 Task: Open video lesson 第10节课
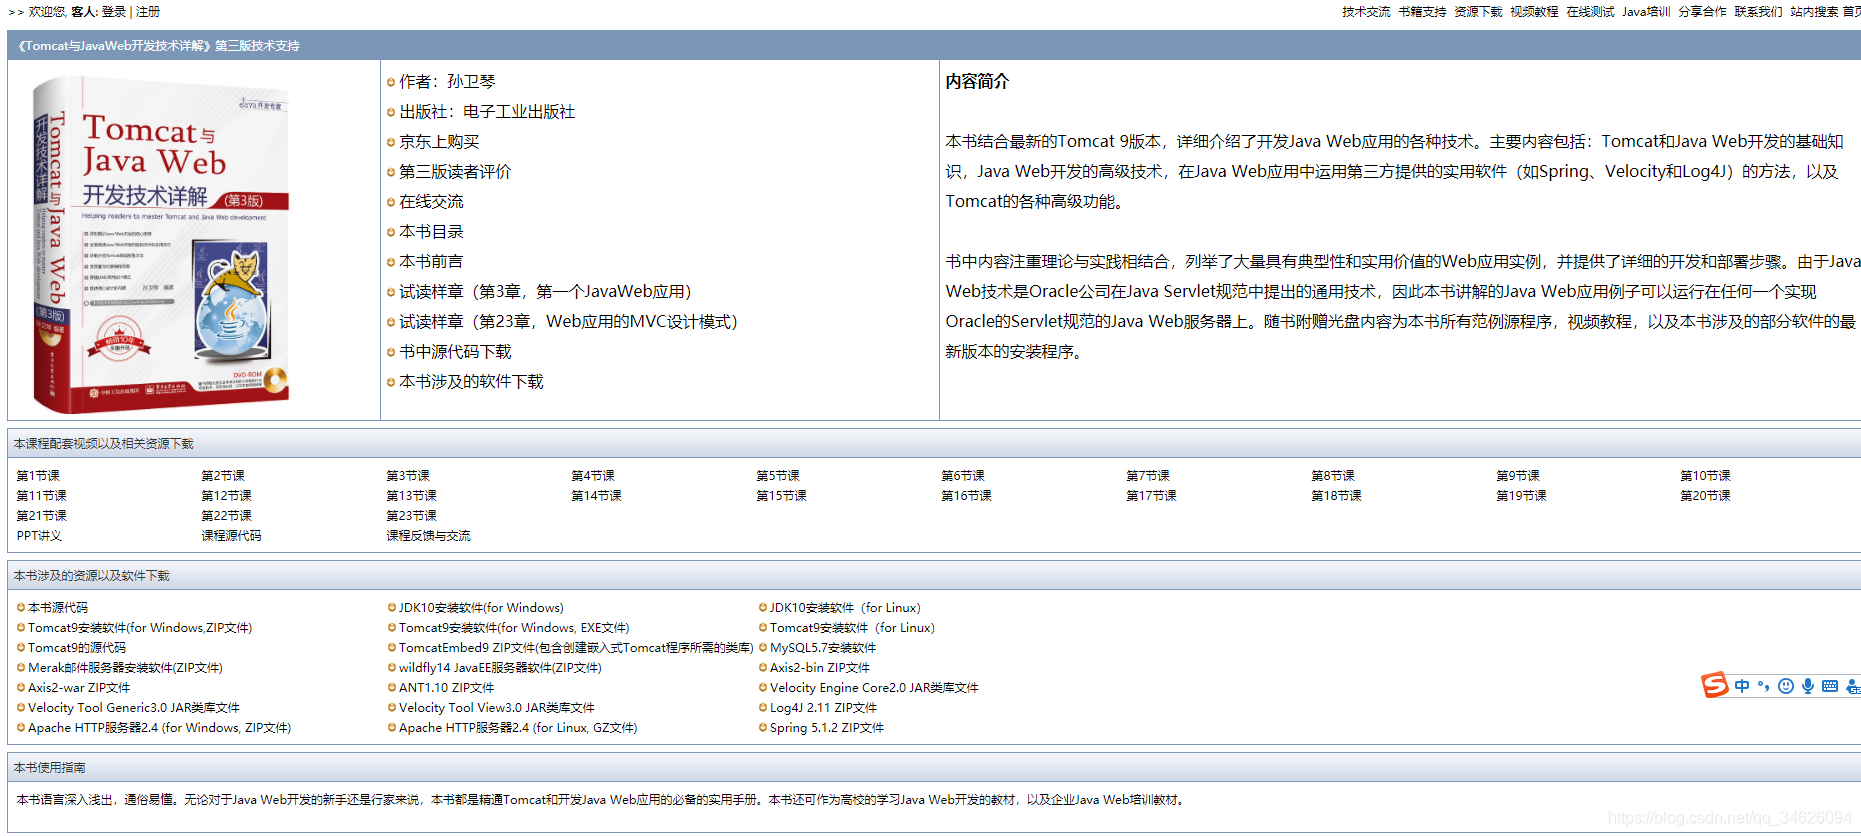(x=1705, y=476)
